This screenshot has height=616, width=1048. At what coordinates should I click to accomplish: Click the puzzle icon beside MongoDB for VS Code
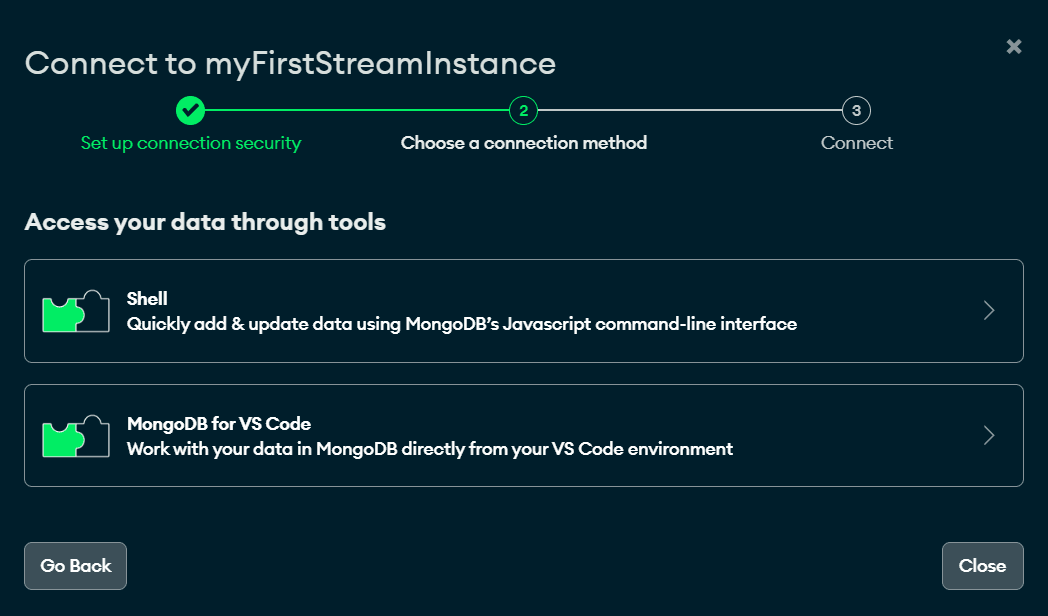[76, 436]
